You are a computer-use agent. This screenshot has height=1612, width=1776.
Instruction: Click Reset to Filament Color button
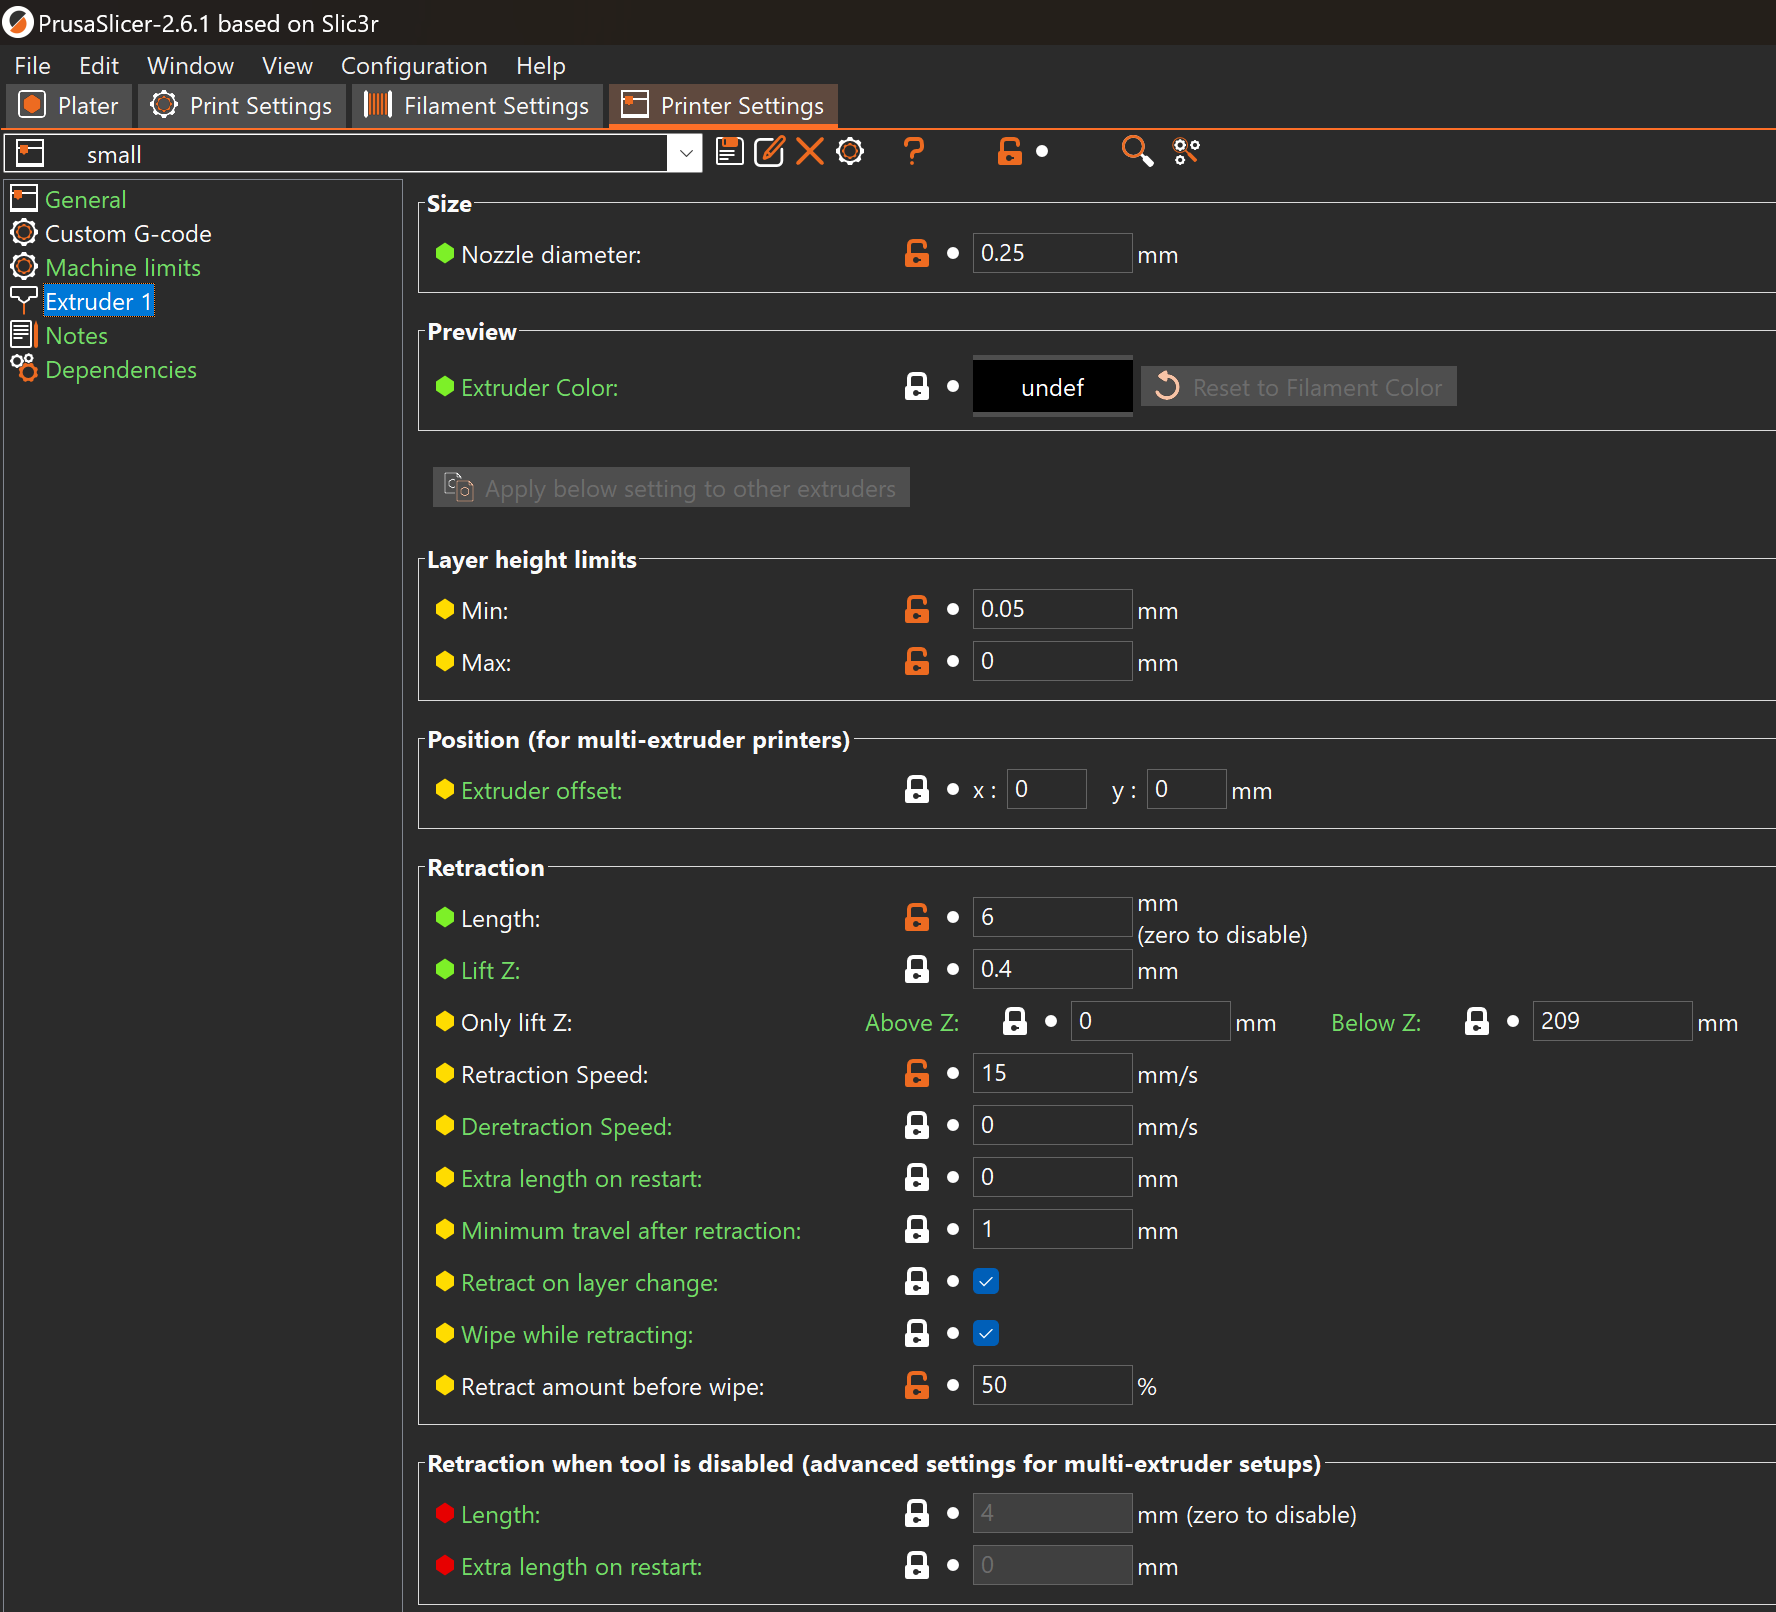tap(1299, 387)
